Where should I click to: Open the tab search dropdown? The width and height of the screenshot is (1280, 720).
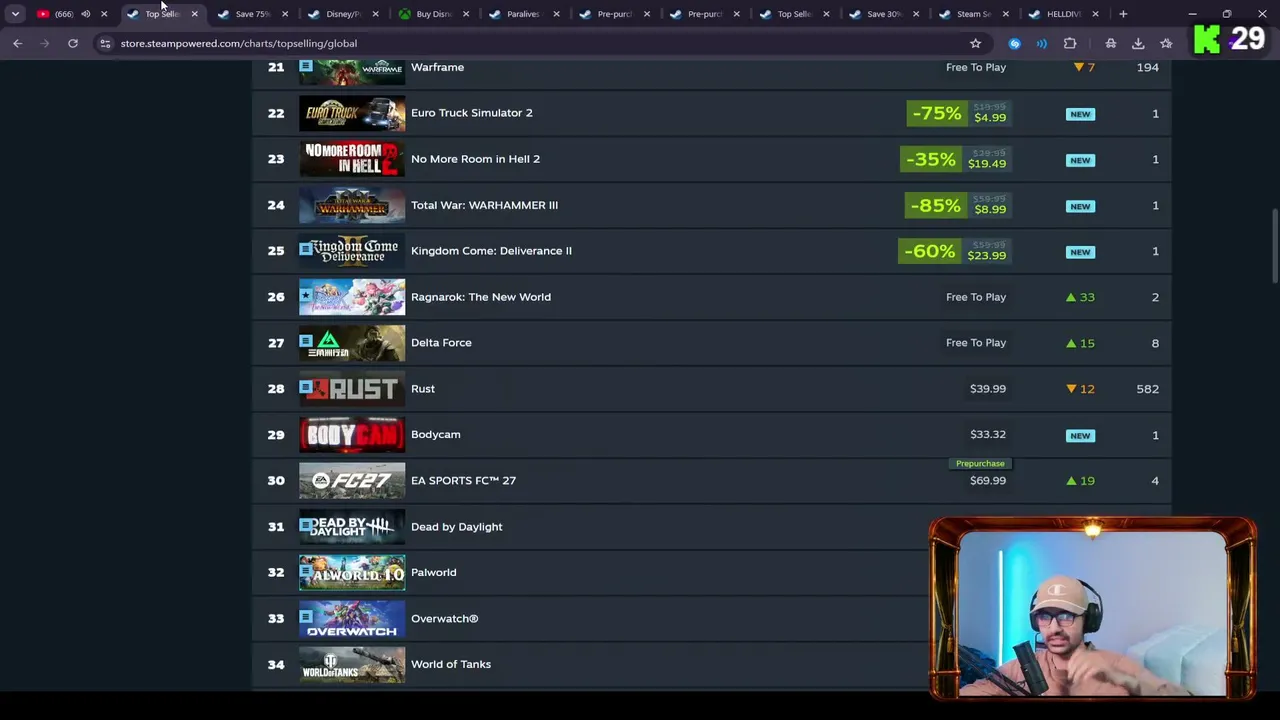15,14
